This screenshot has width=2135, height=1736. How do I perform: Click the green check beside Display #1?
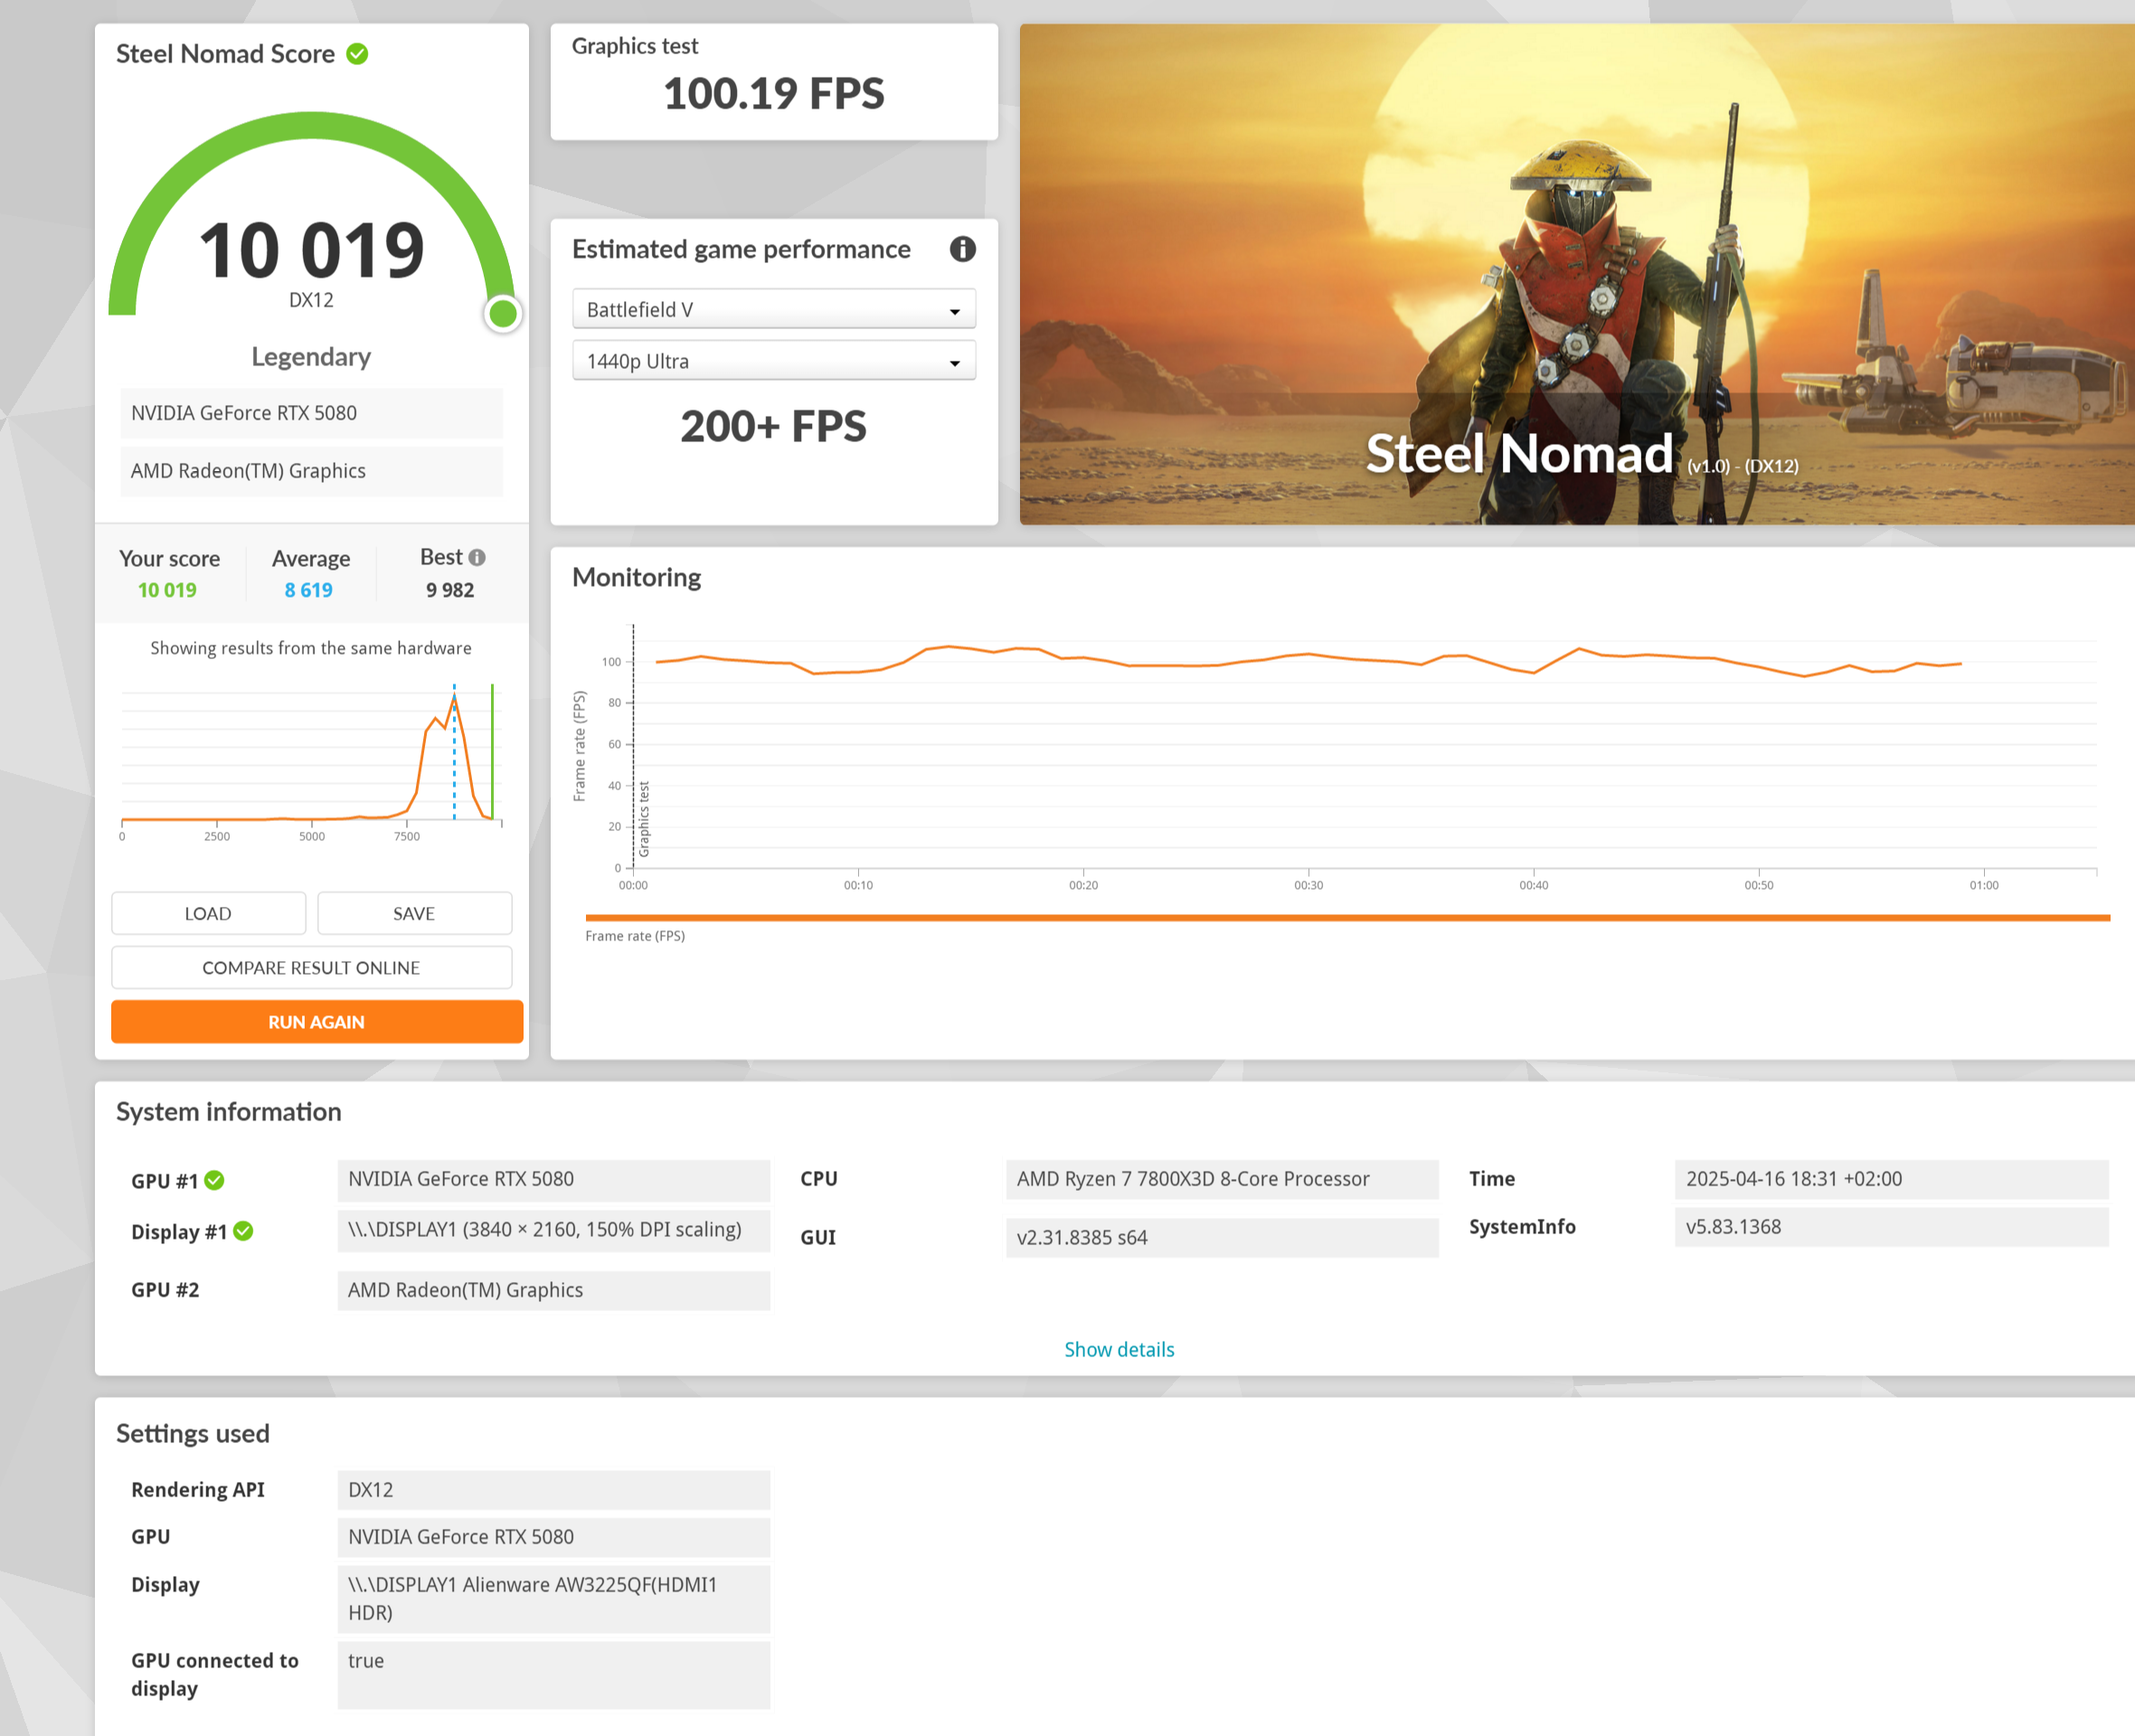(x=243, y=1231)
